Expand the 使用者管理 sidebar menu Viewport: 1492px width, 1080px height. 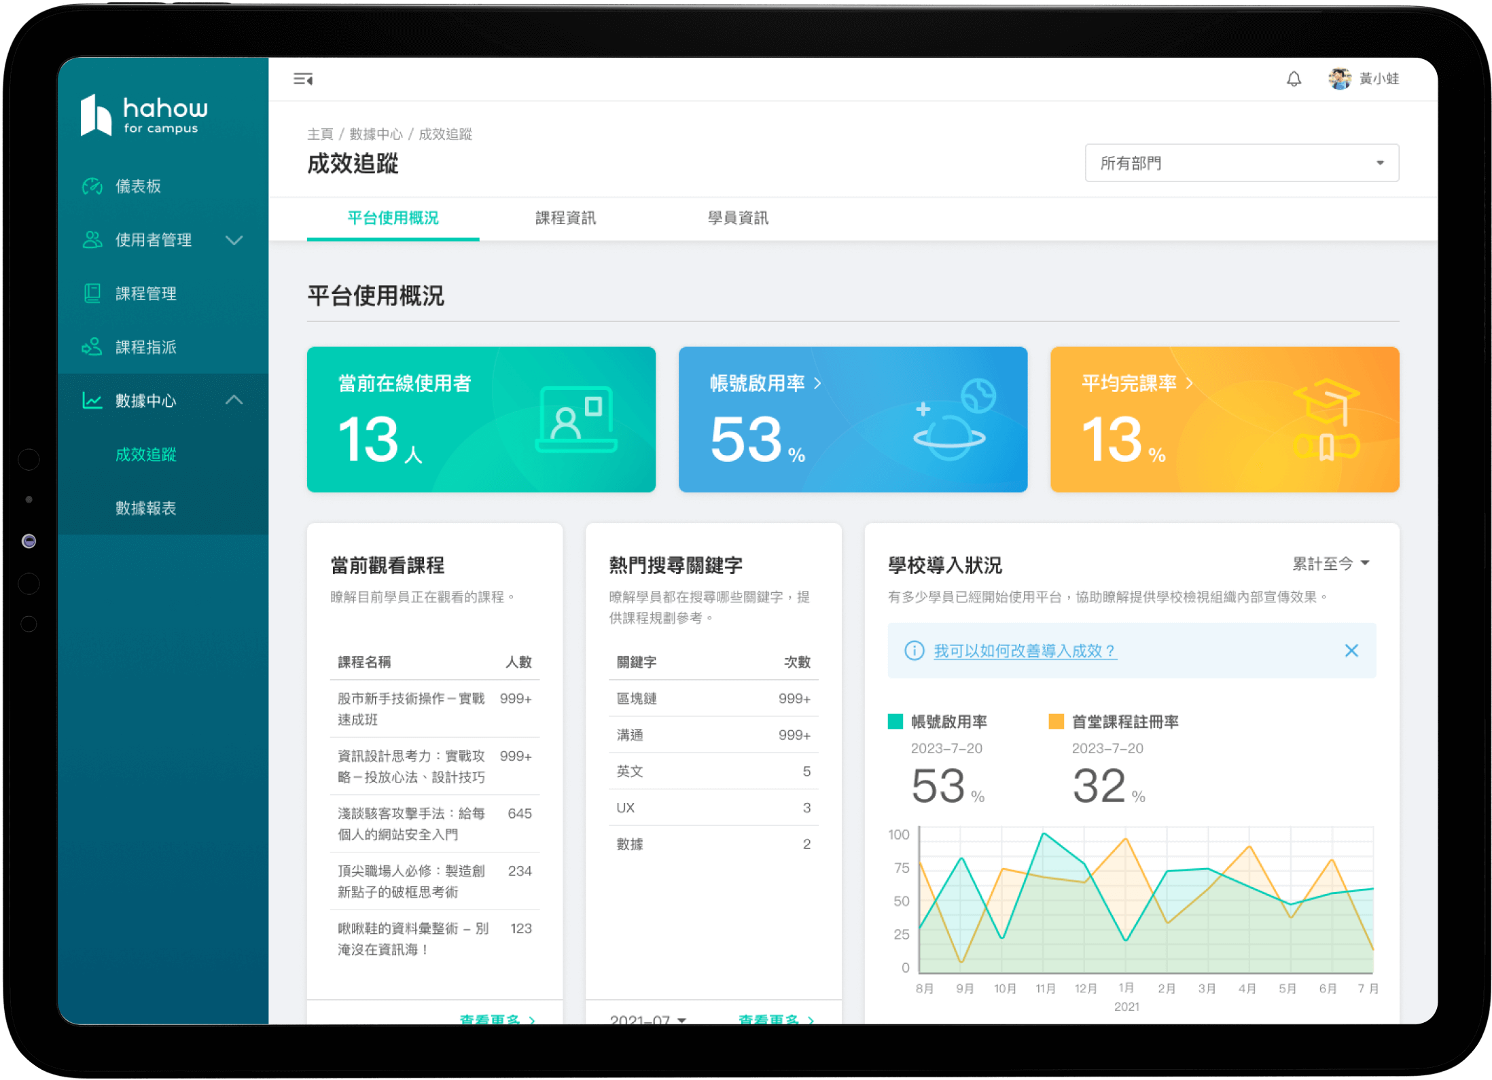click(234, 240)
